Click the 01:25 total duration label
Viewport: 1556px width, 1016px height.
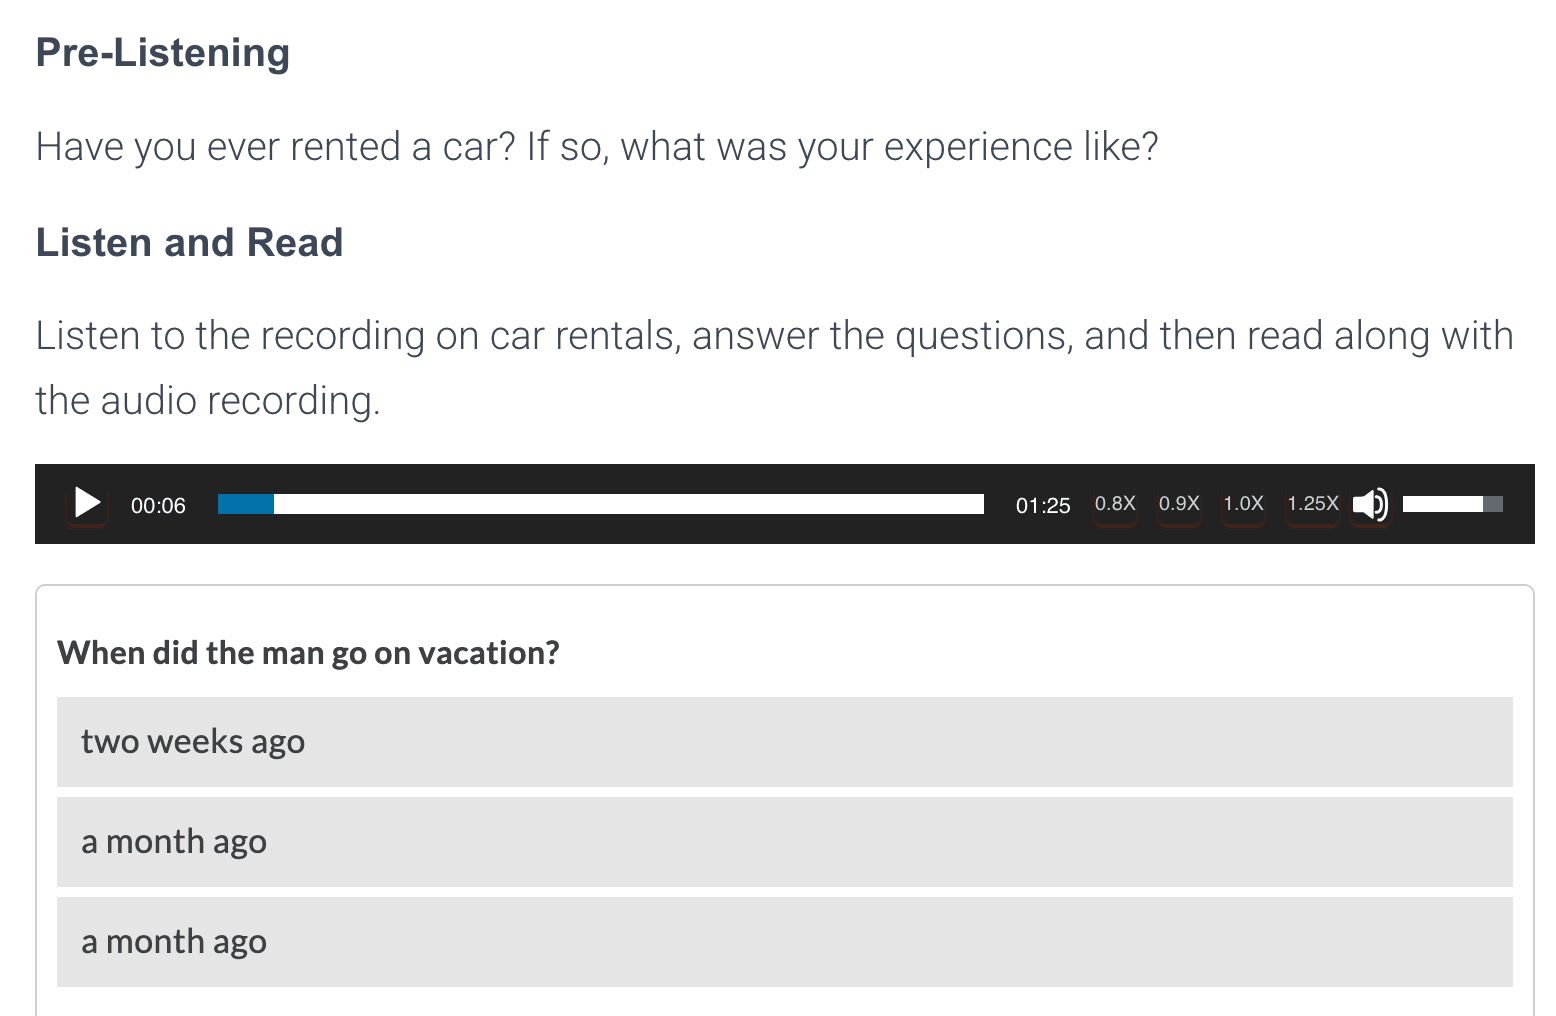coord(1042,506)
